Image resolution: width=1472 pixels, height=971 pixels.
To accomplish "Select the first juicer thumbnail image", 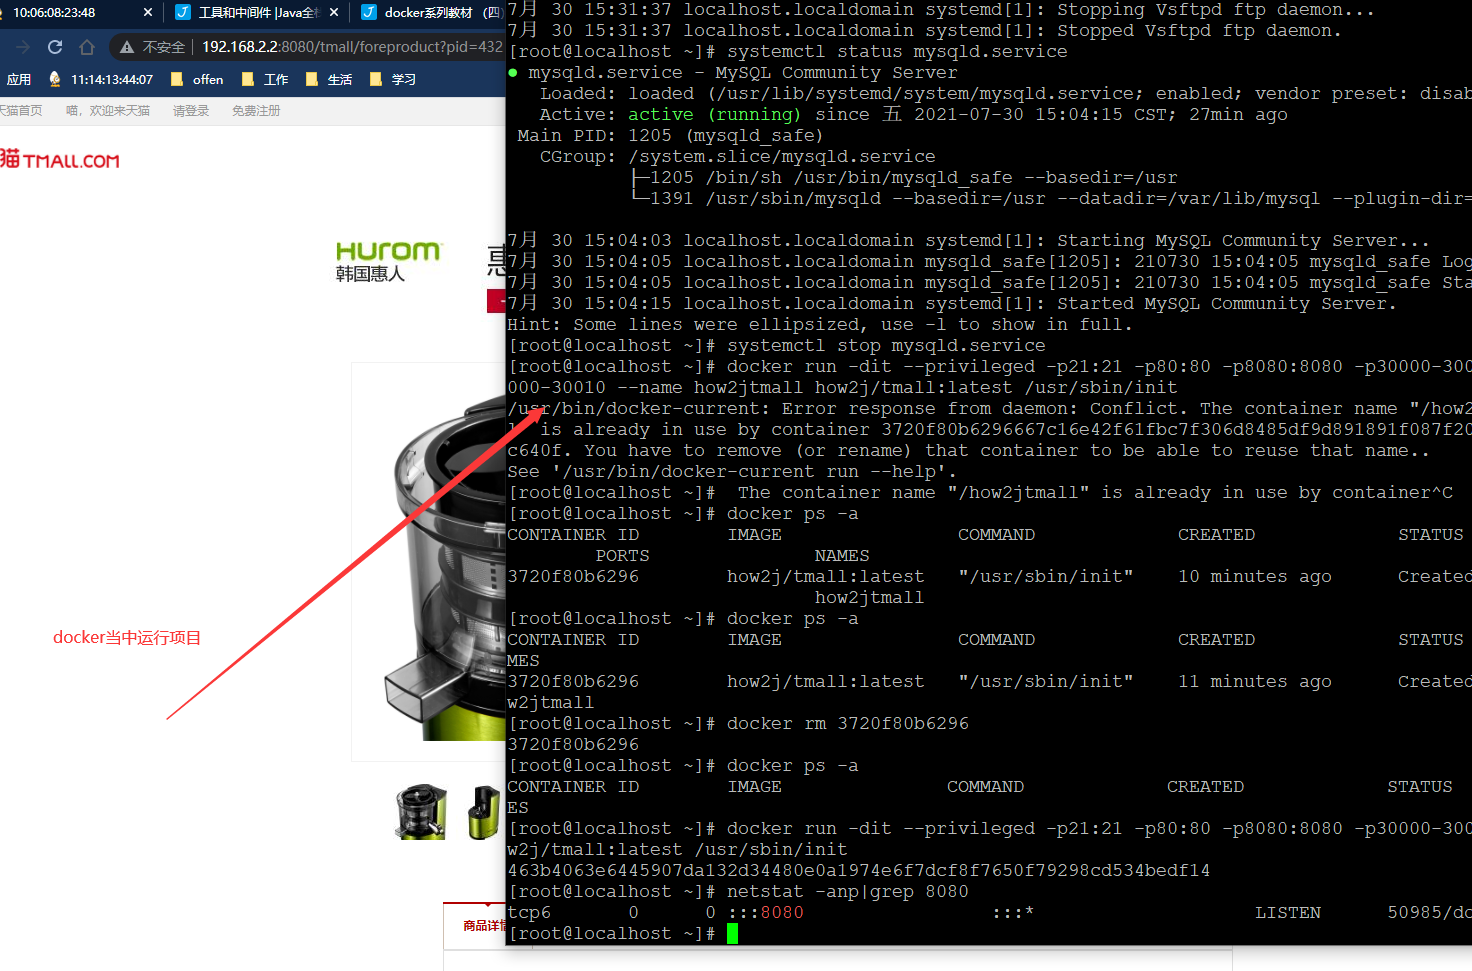I will 421,812.
